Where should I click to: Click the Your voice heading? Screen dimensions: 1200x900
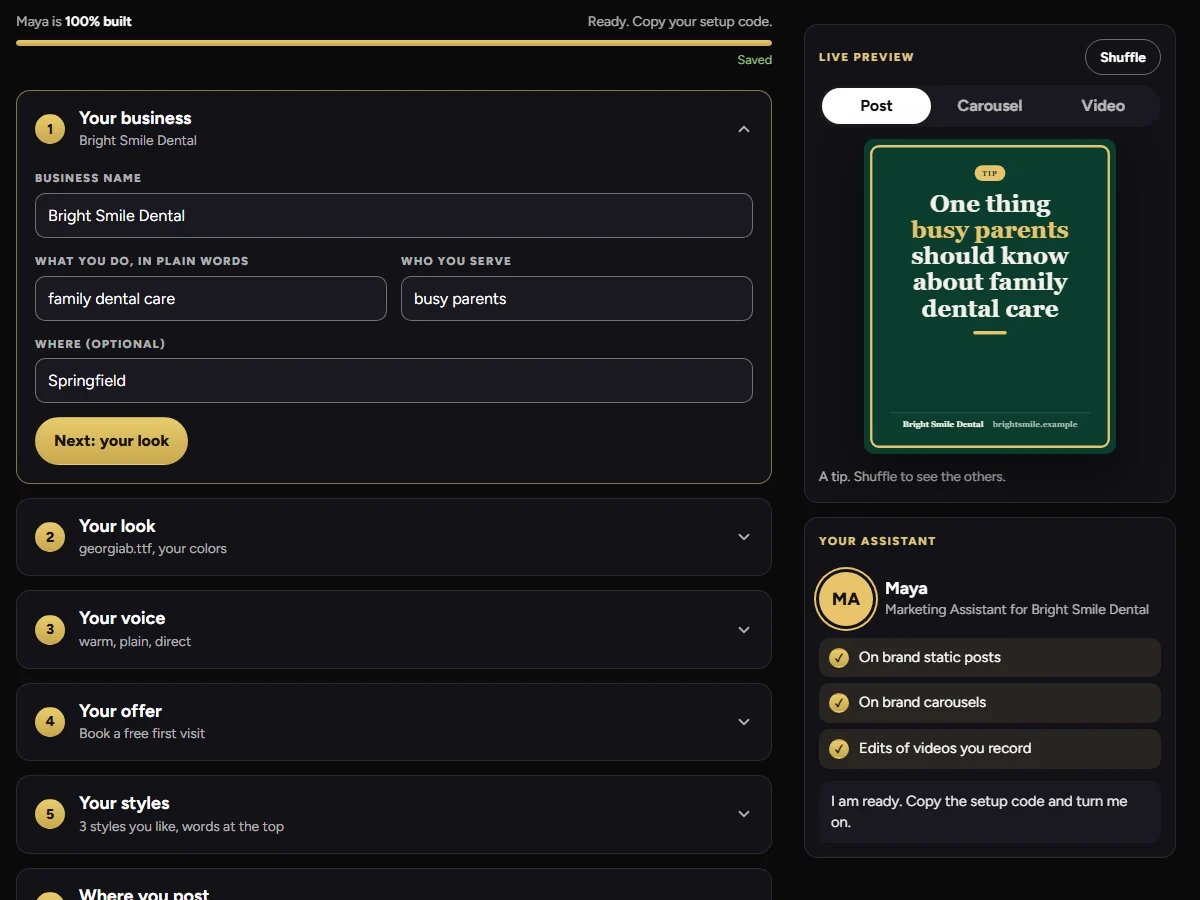coord(122,618)
